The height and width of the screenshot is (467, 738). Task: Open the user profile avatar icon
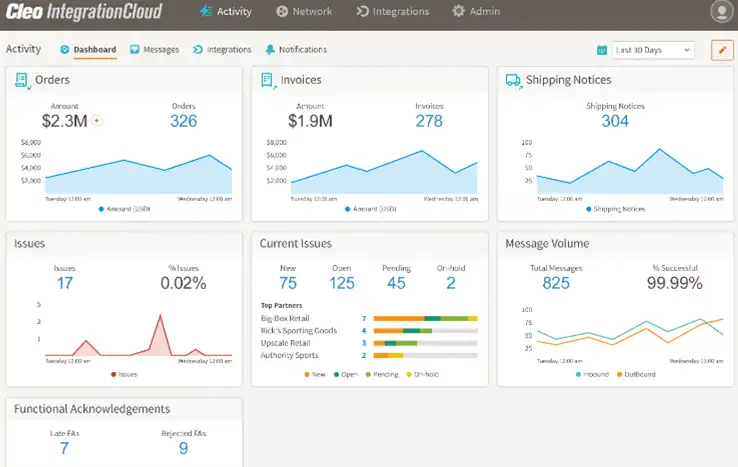tap(722, 11)
